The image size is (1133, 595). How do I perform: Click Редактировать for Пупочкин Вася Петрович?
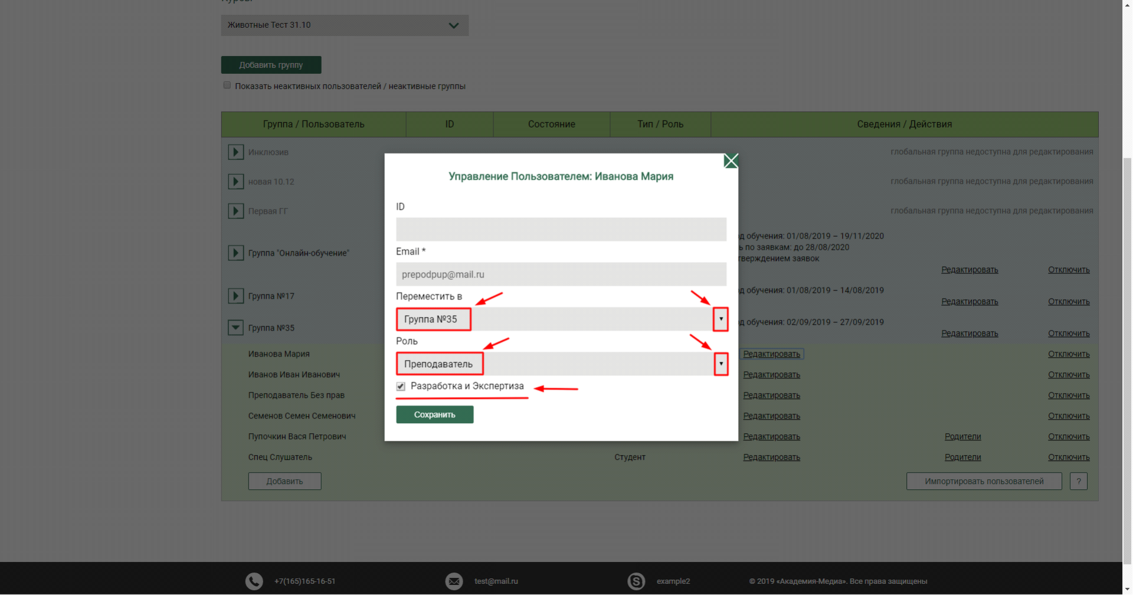[x=772, y=437]
